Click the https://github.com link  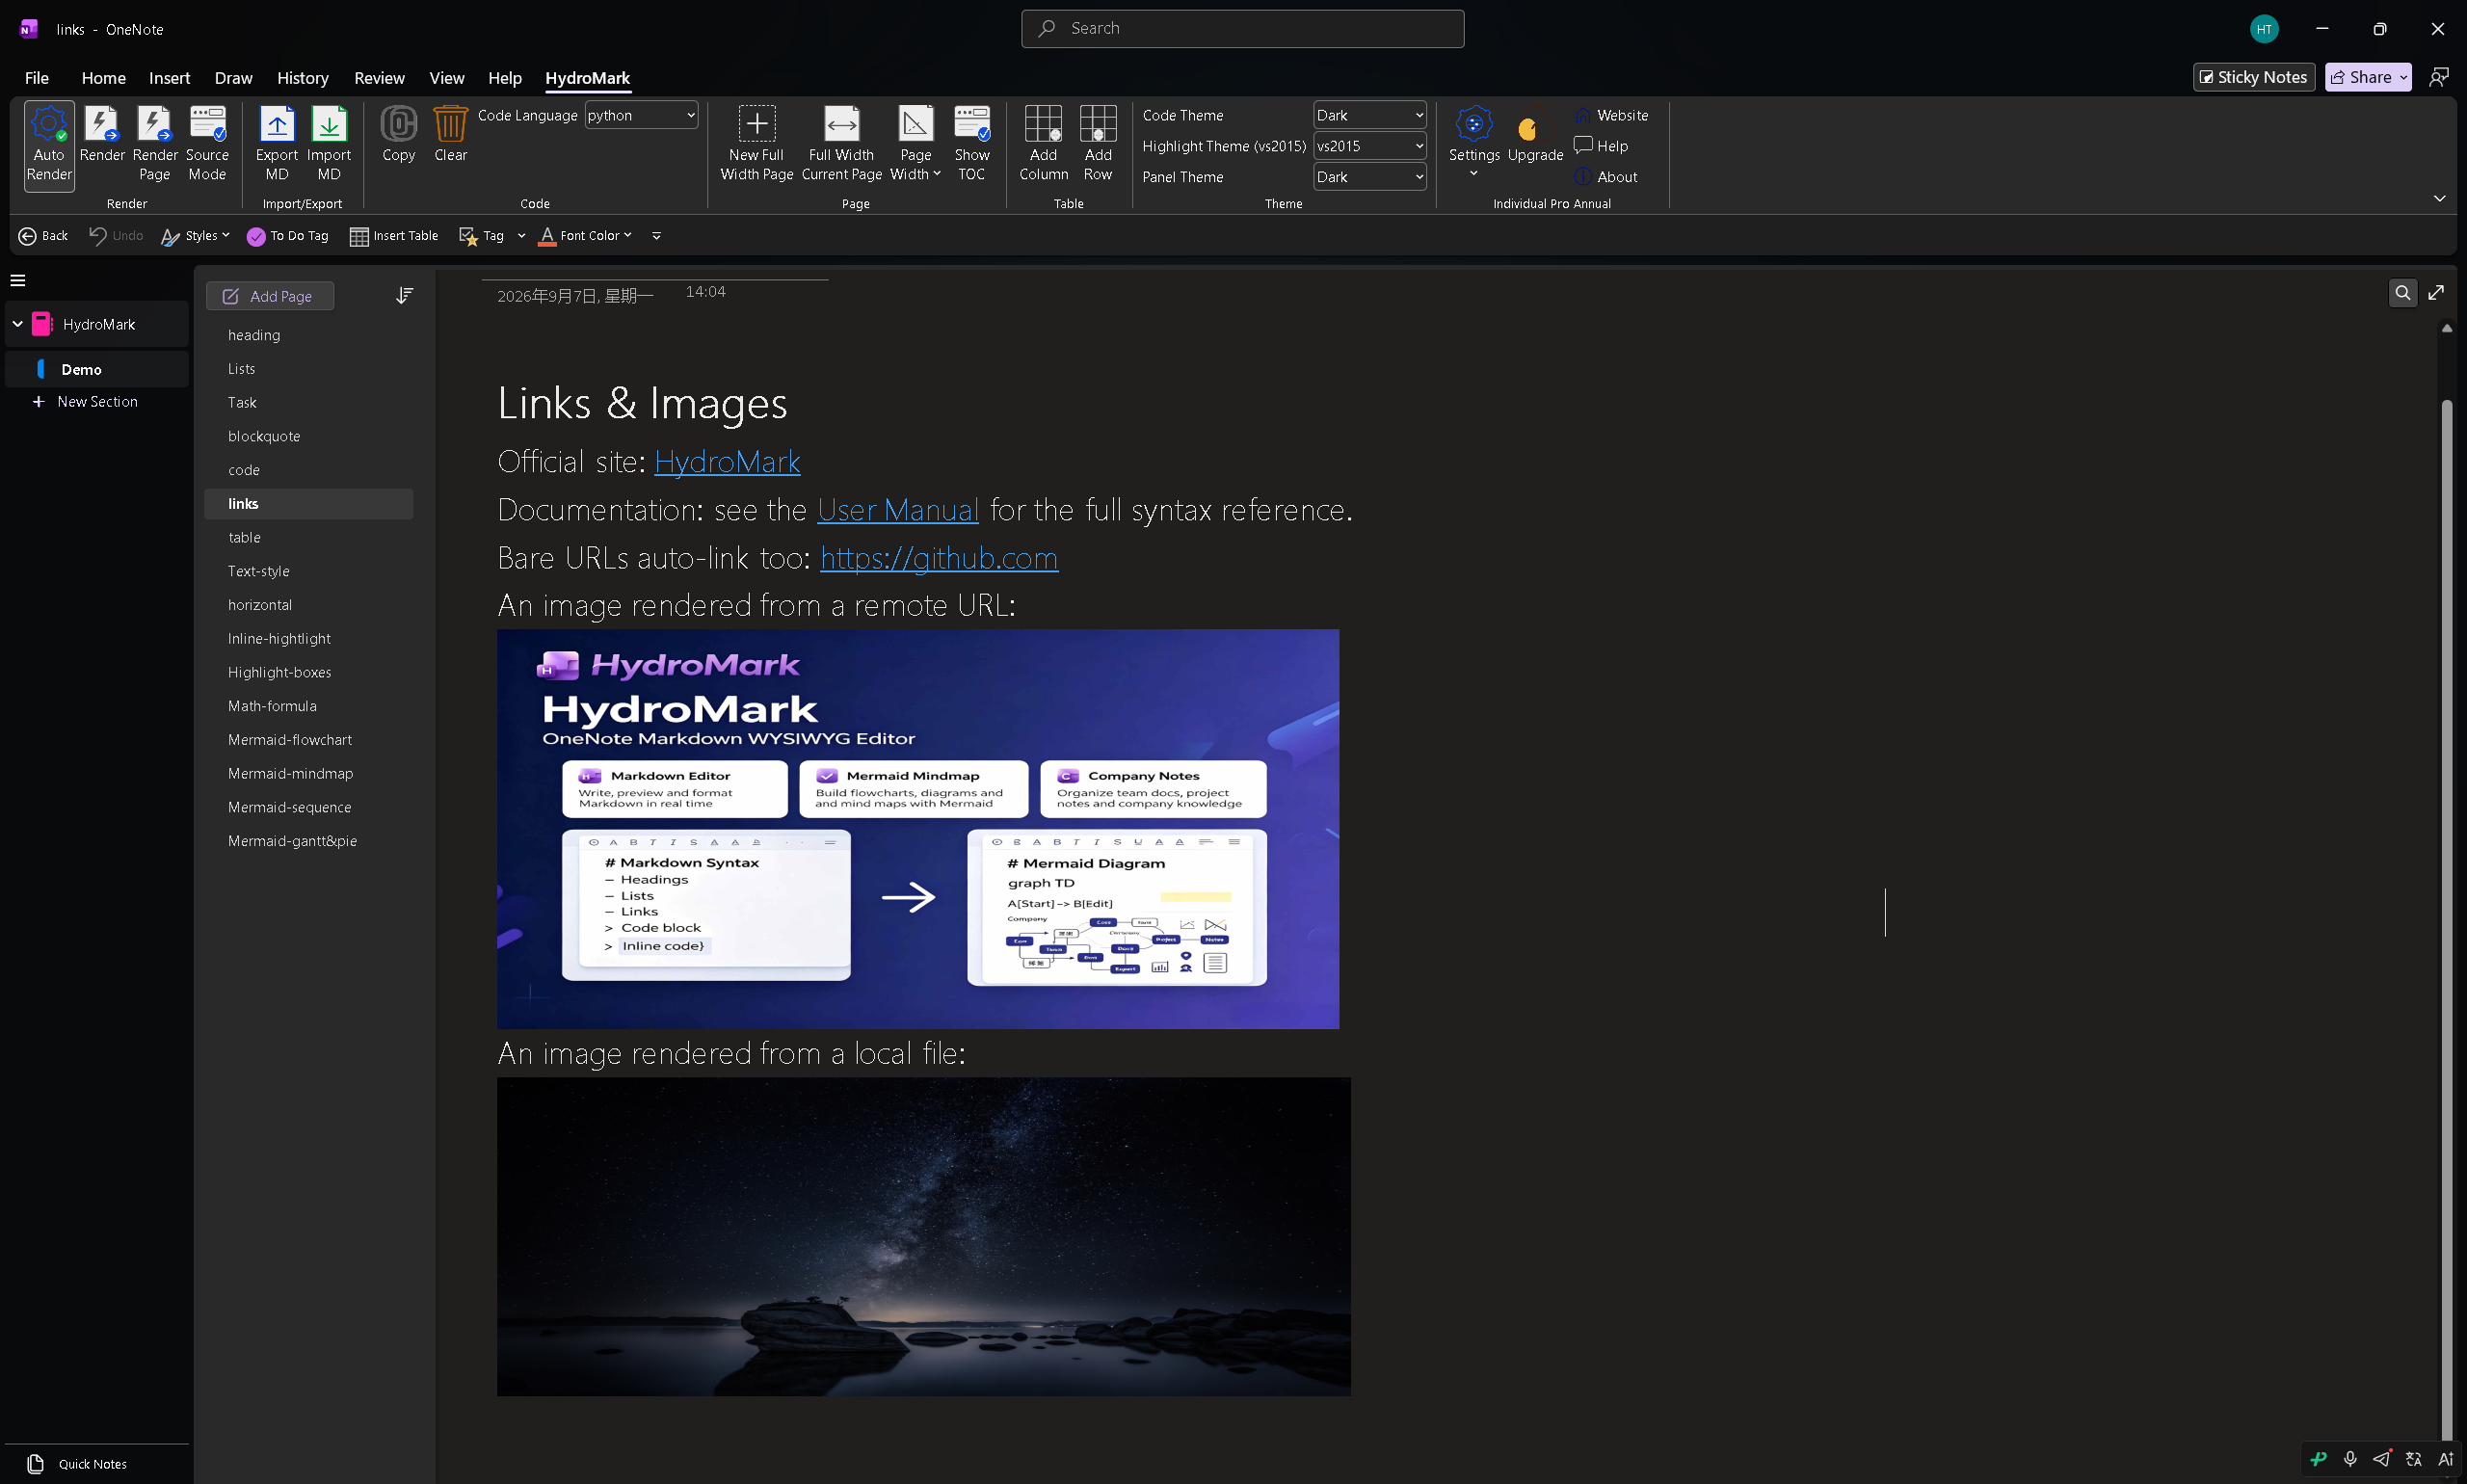click(x=939, y=558)
